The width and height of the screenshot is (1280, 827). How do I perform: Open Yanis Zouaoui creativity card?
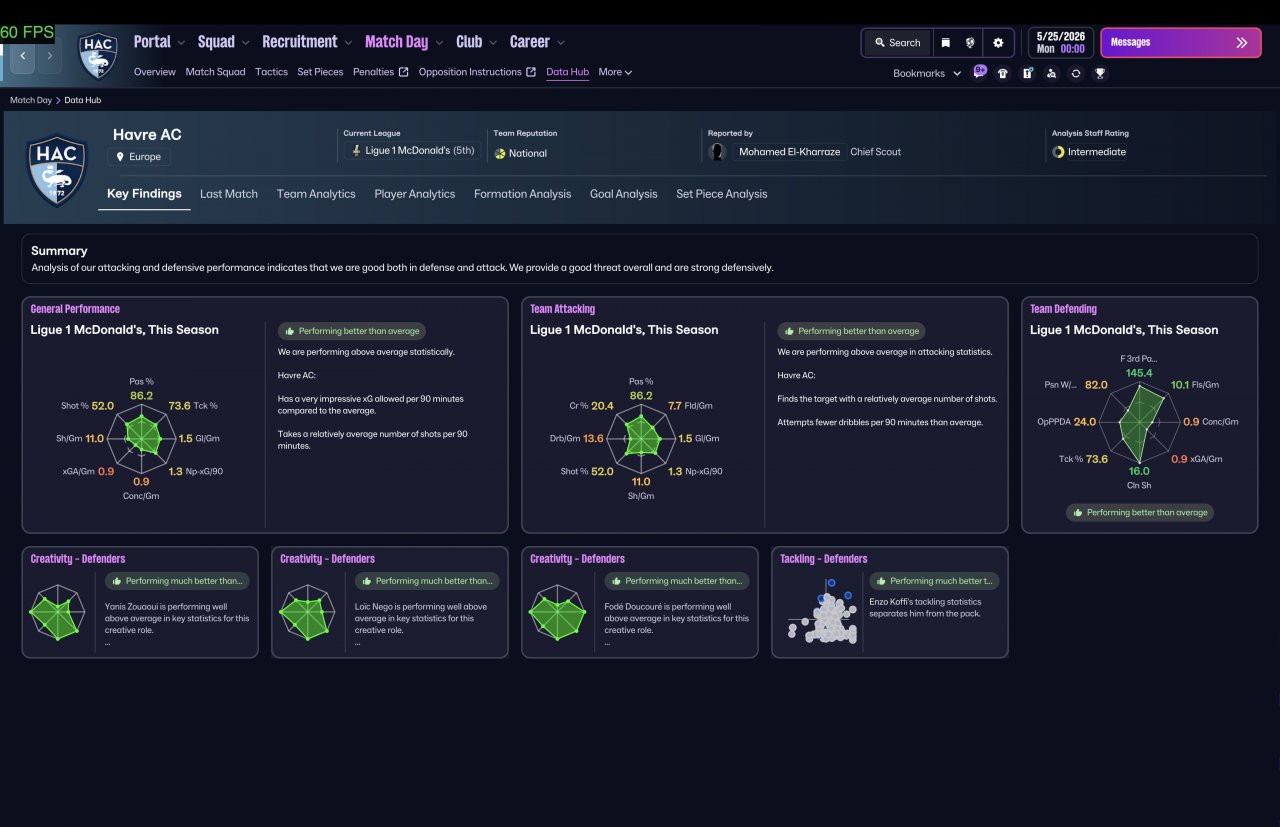pos(140,602)
